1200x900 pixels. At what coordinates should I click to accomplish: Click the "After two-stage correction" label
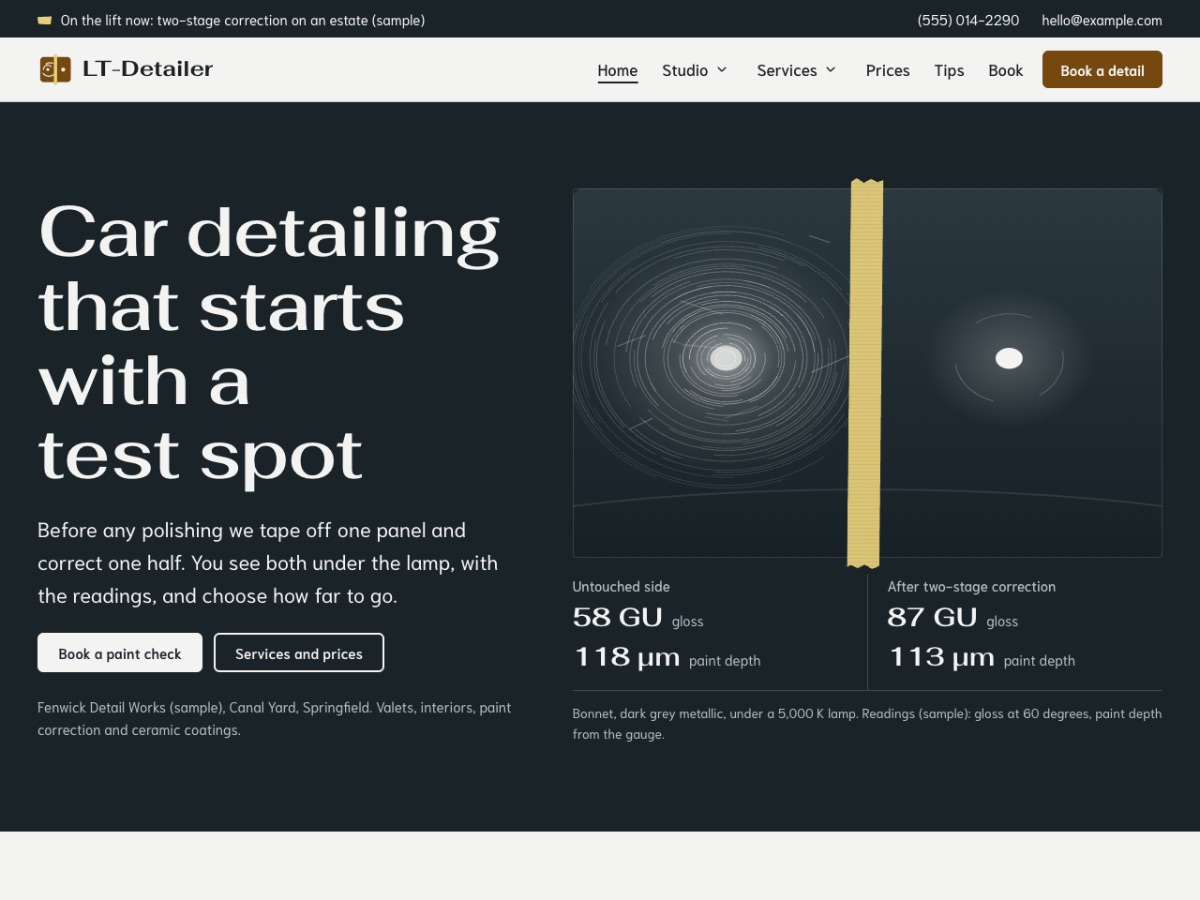tap(971, 587)
